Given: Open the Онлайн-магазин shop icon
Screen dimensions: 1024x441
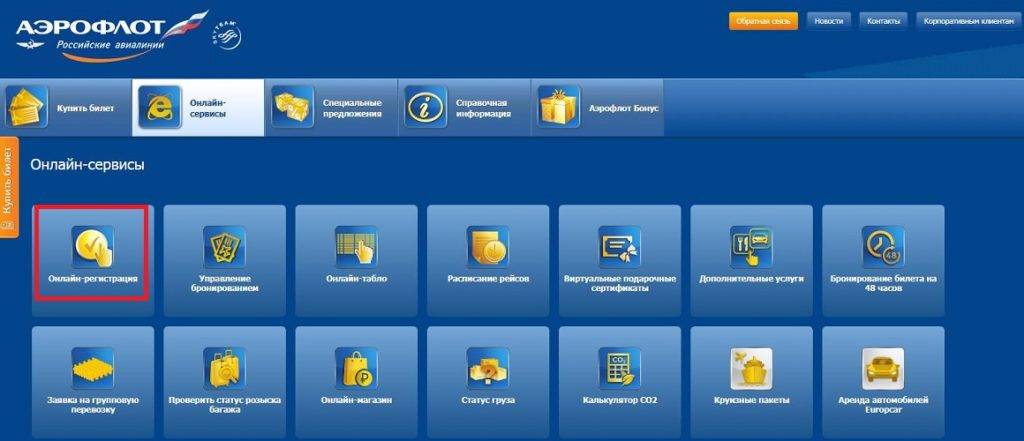Looking at the screenshot, I should (x=356, y=368).
